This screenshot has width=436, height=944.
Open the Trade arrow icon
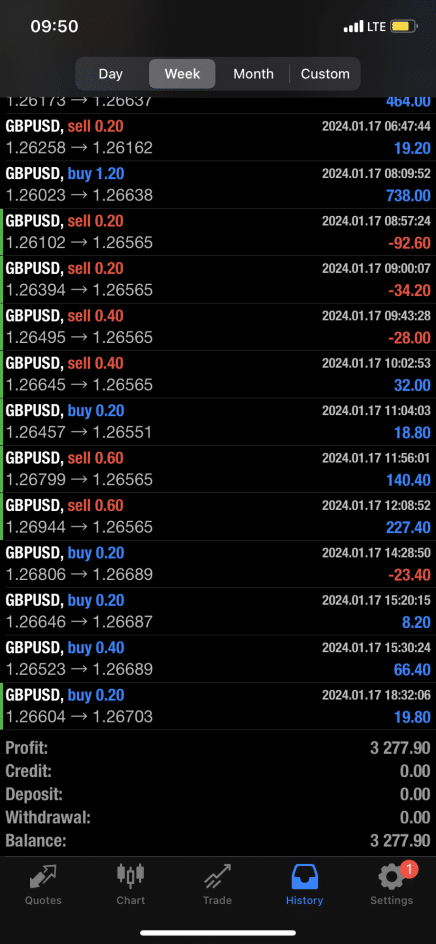pos(217,877)
